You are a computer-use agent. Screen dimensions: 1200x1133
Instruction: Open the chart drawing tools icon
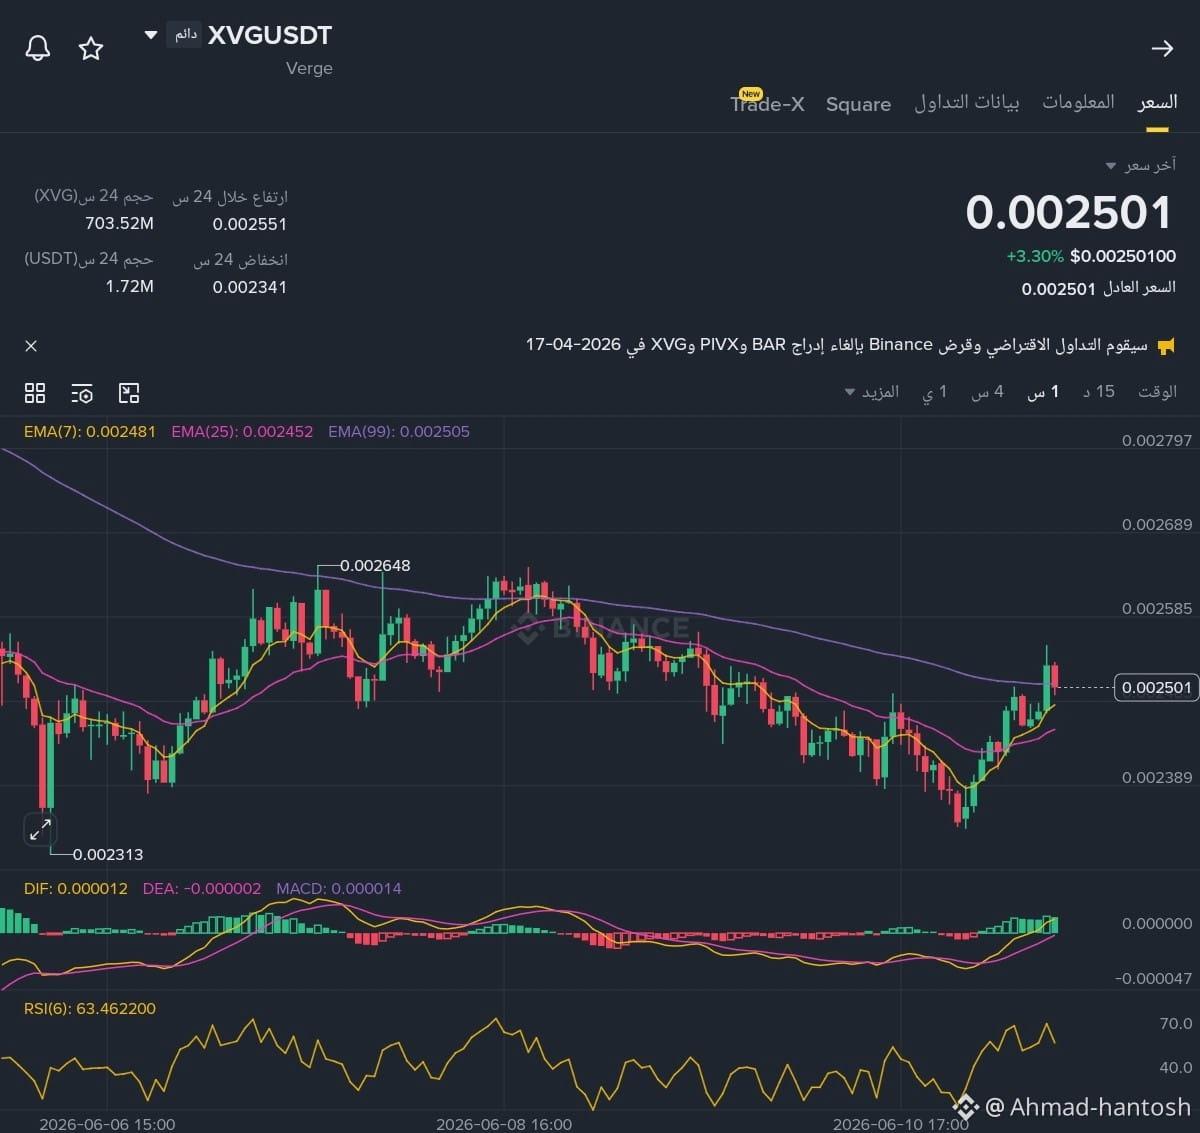coord(129,393)
